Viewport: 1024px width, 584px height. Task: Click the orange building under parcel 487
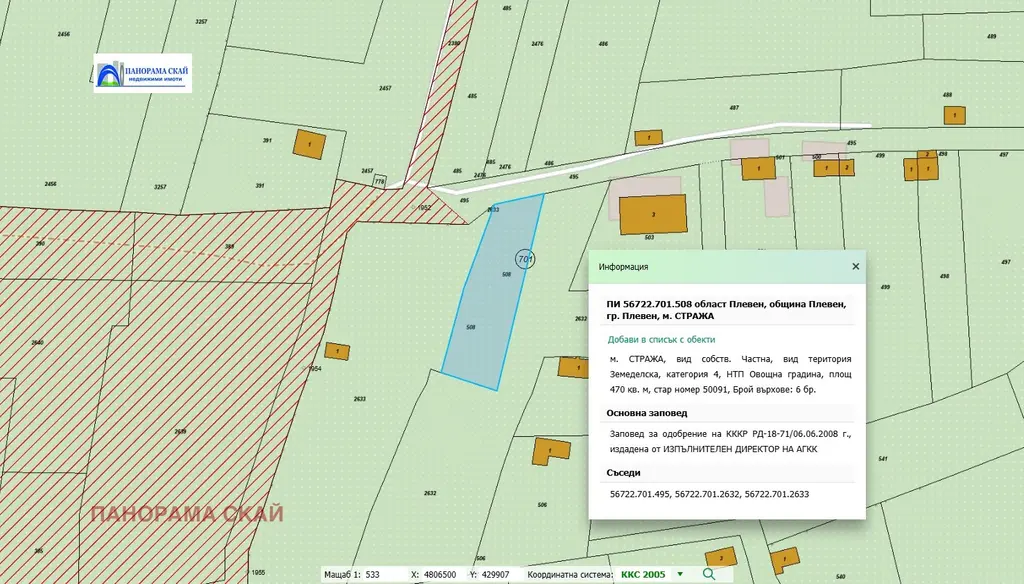click(648, 138)
